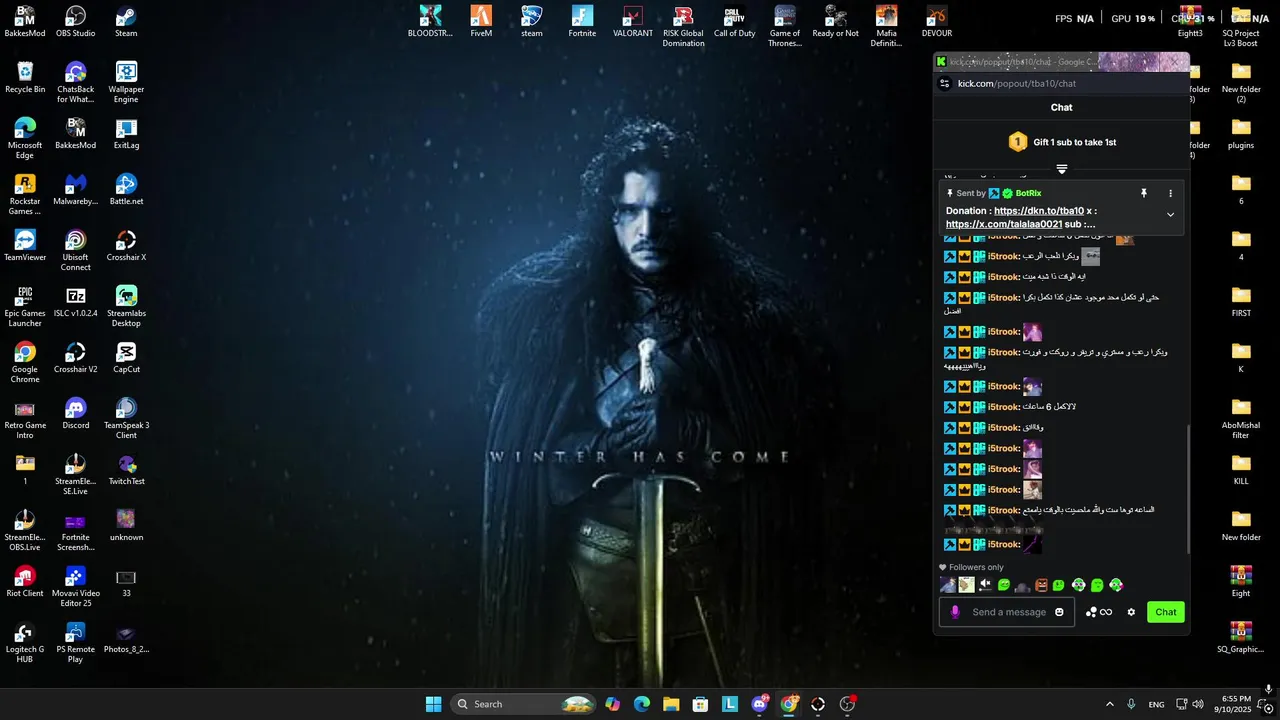This screenshot has width=1280, height=720.
Task: Select the plugins folder on desktop
Action: 1241,133
